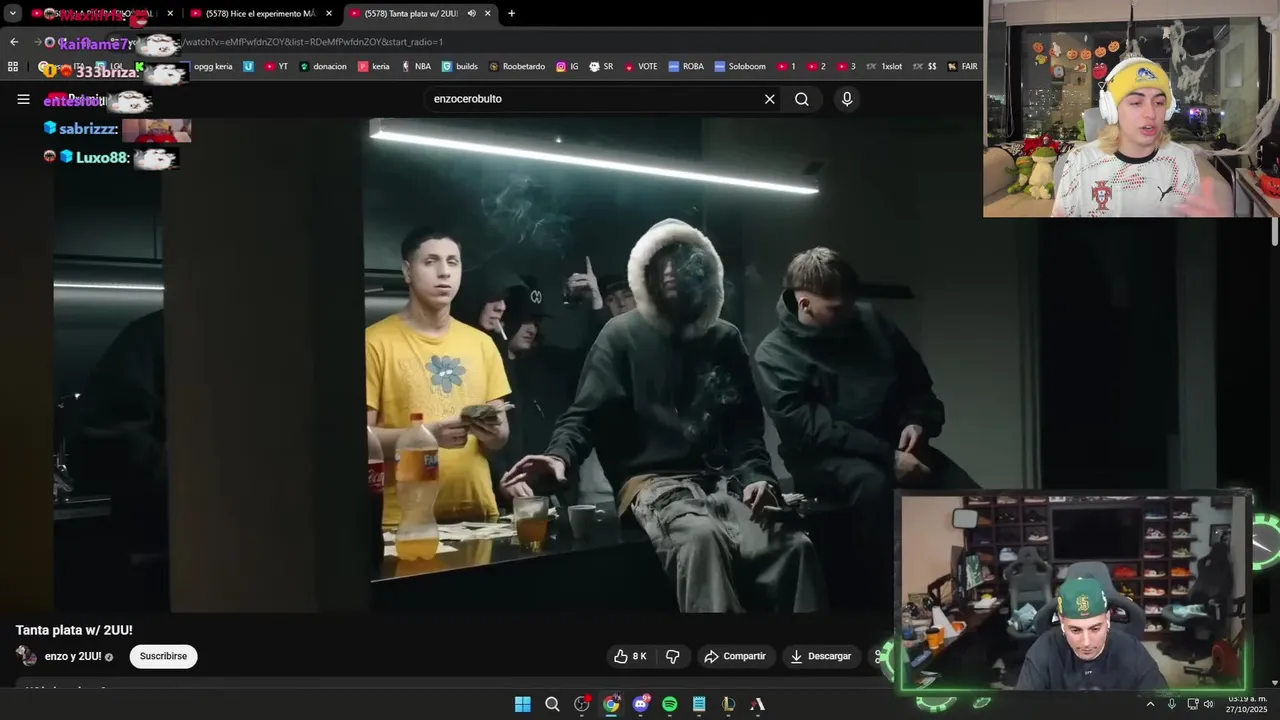The image size is (1280, 720).
Task: Open the YouTube bookmark labeled 1
Action: (786, 66)
